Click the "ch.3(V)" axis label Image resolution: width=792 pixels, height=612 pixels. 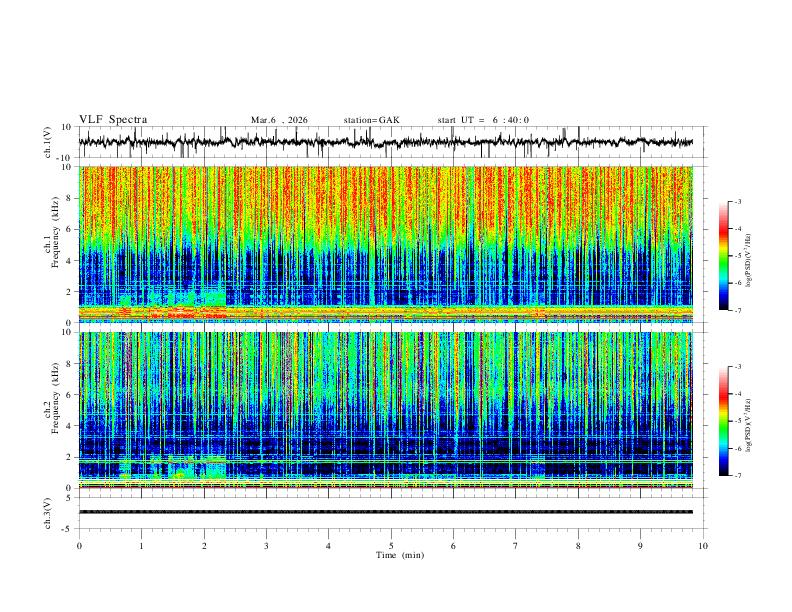click(x=48, y=513)
